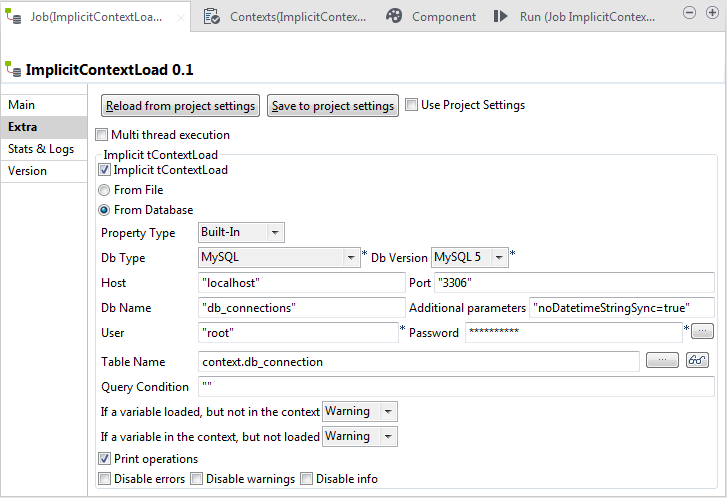Click Save to project settings button

click(x=333, y=106)
